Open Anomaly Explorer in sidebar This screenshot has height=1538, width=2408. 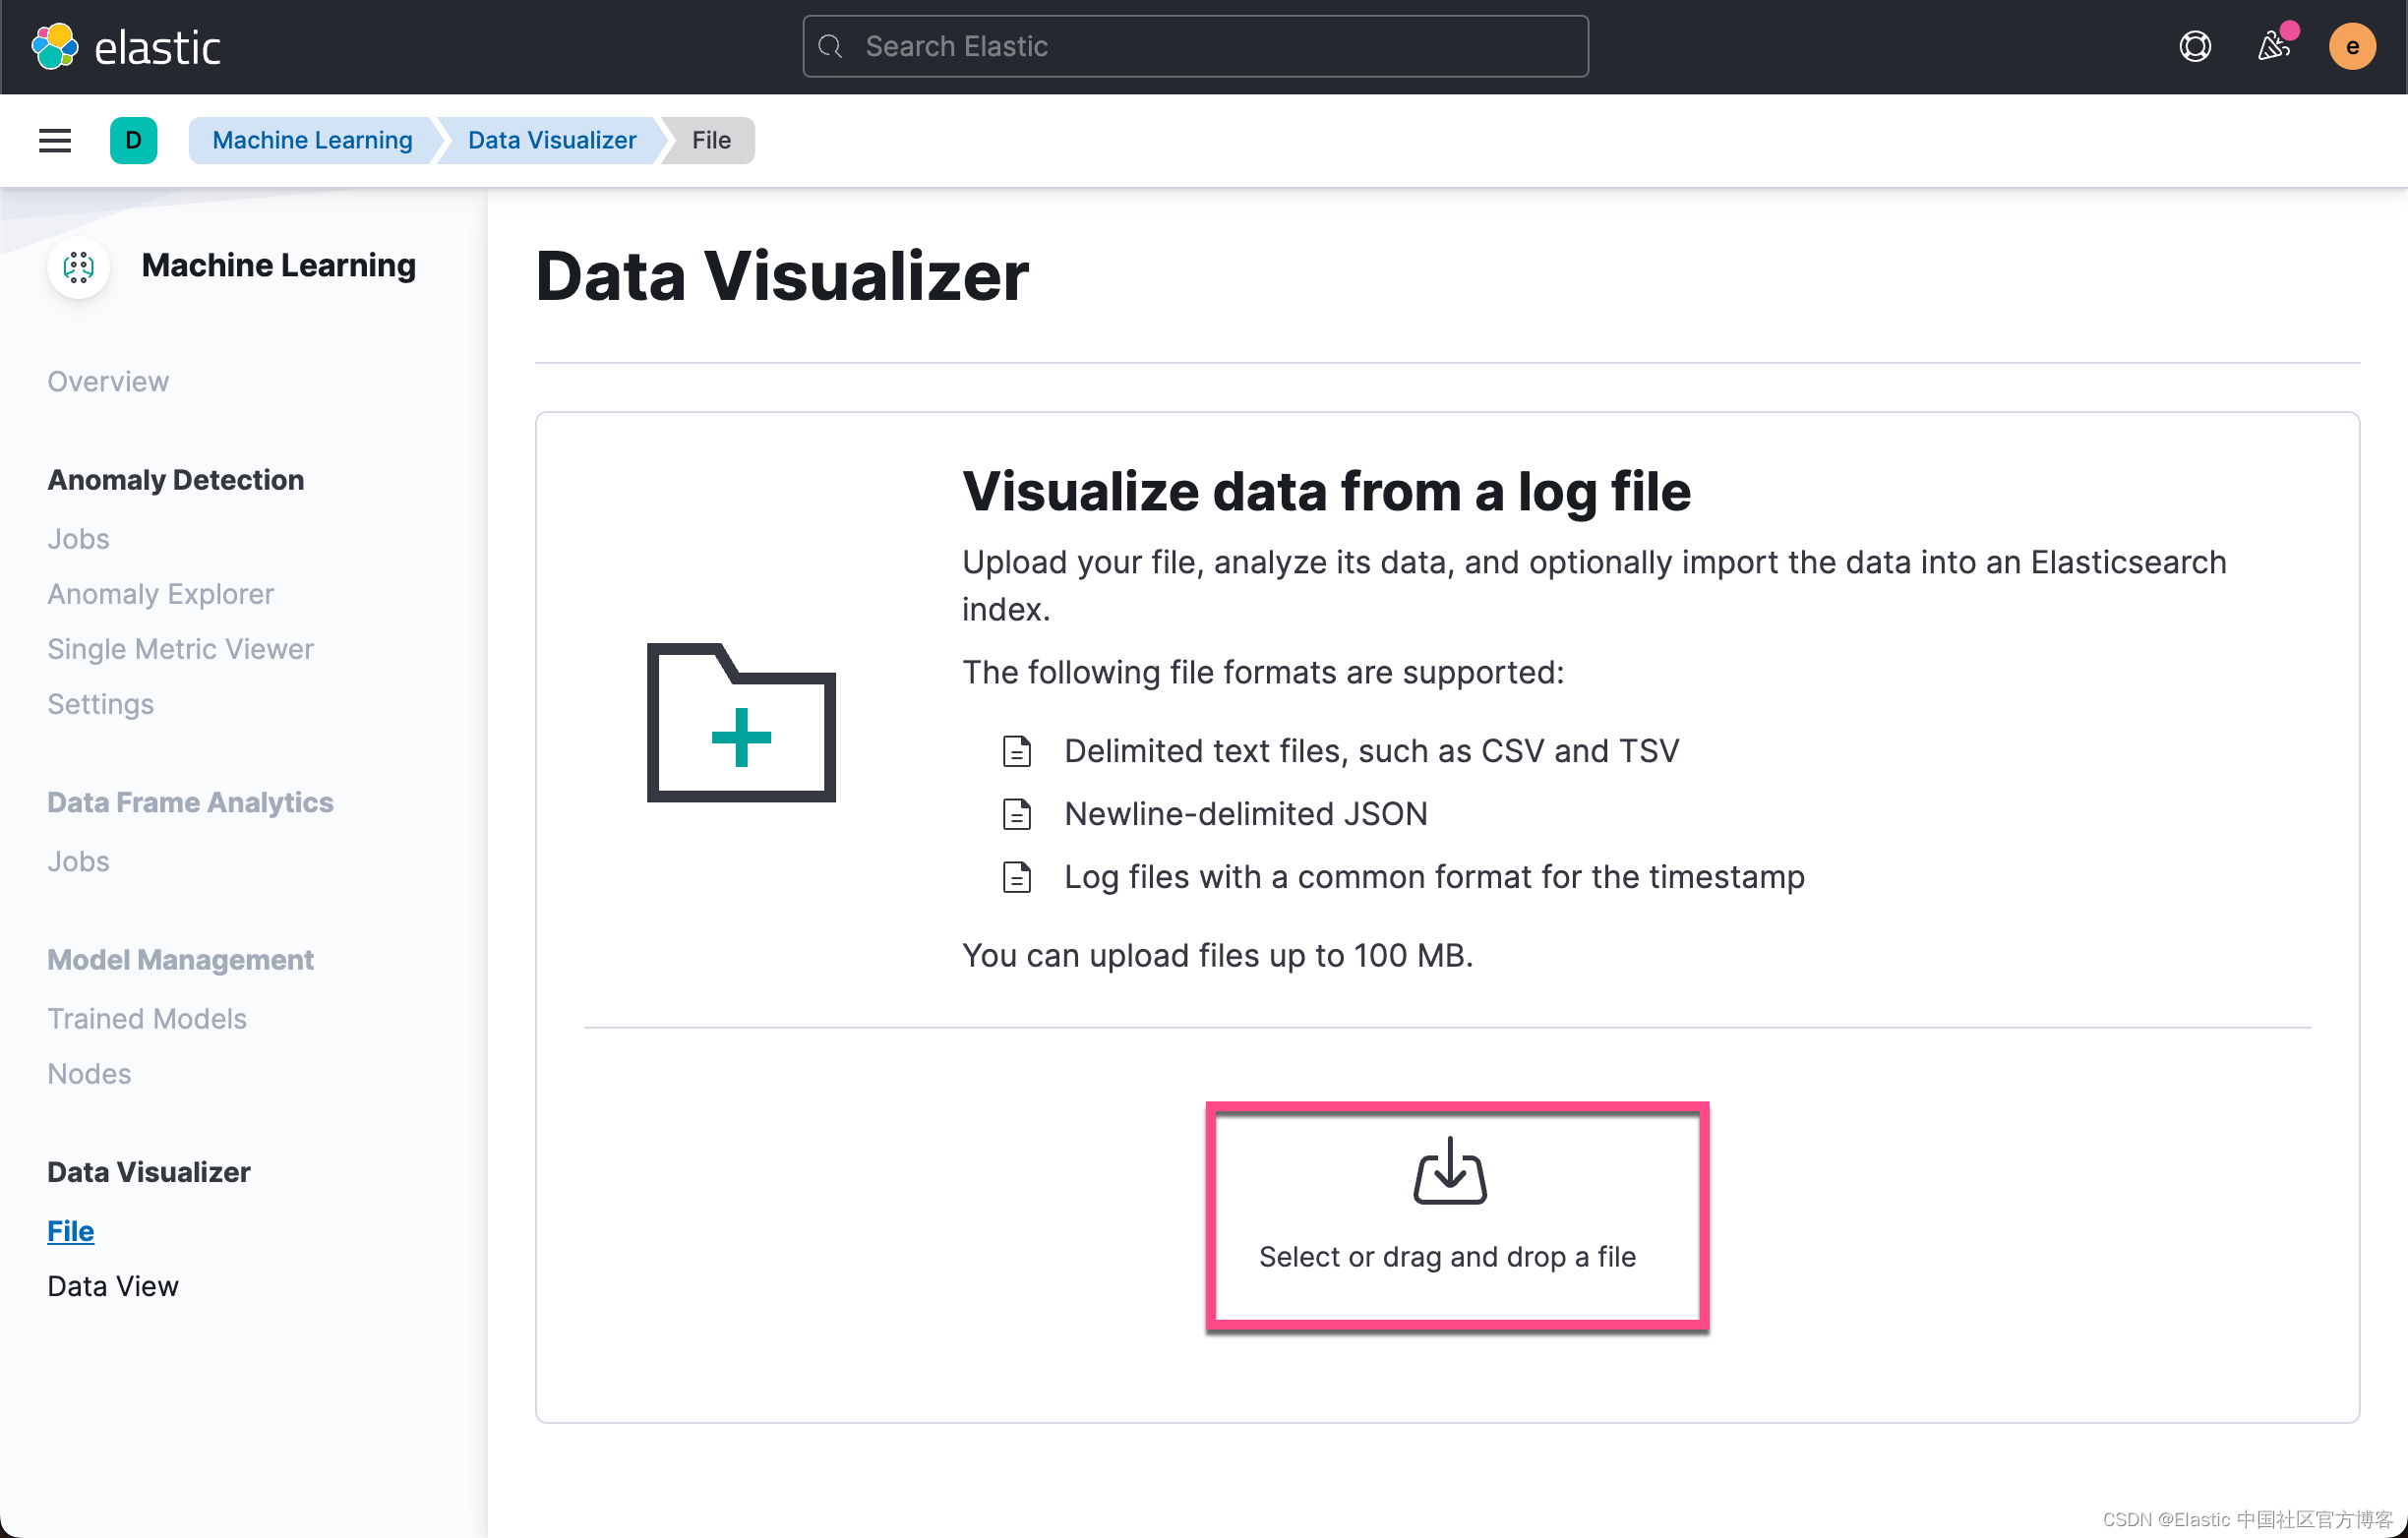pos(160,594)
